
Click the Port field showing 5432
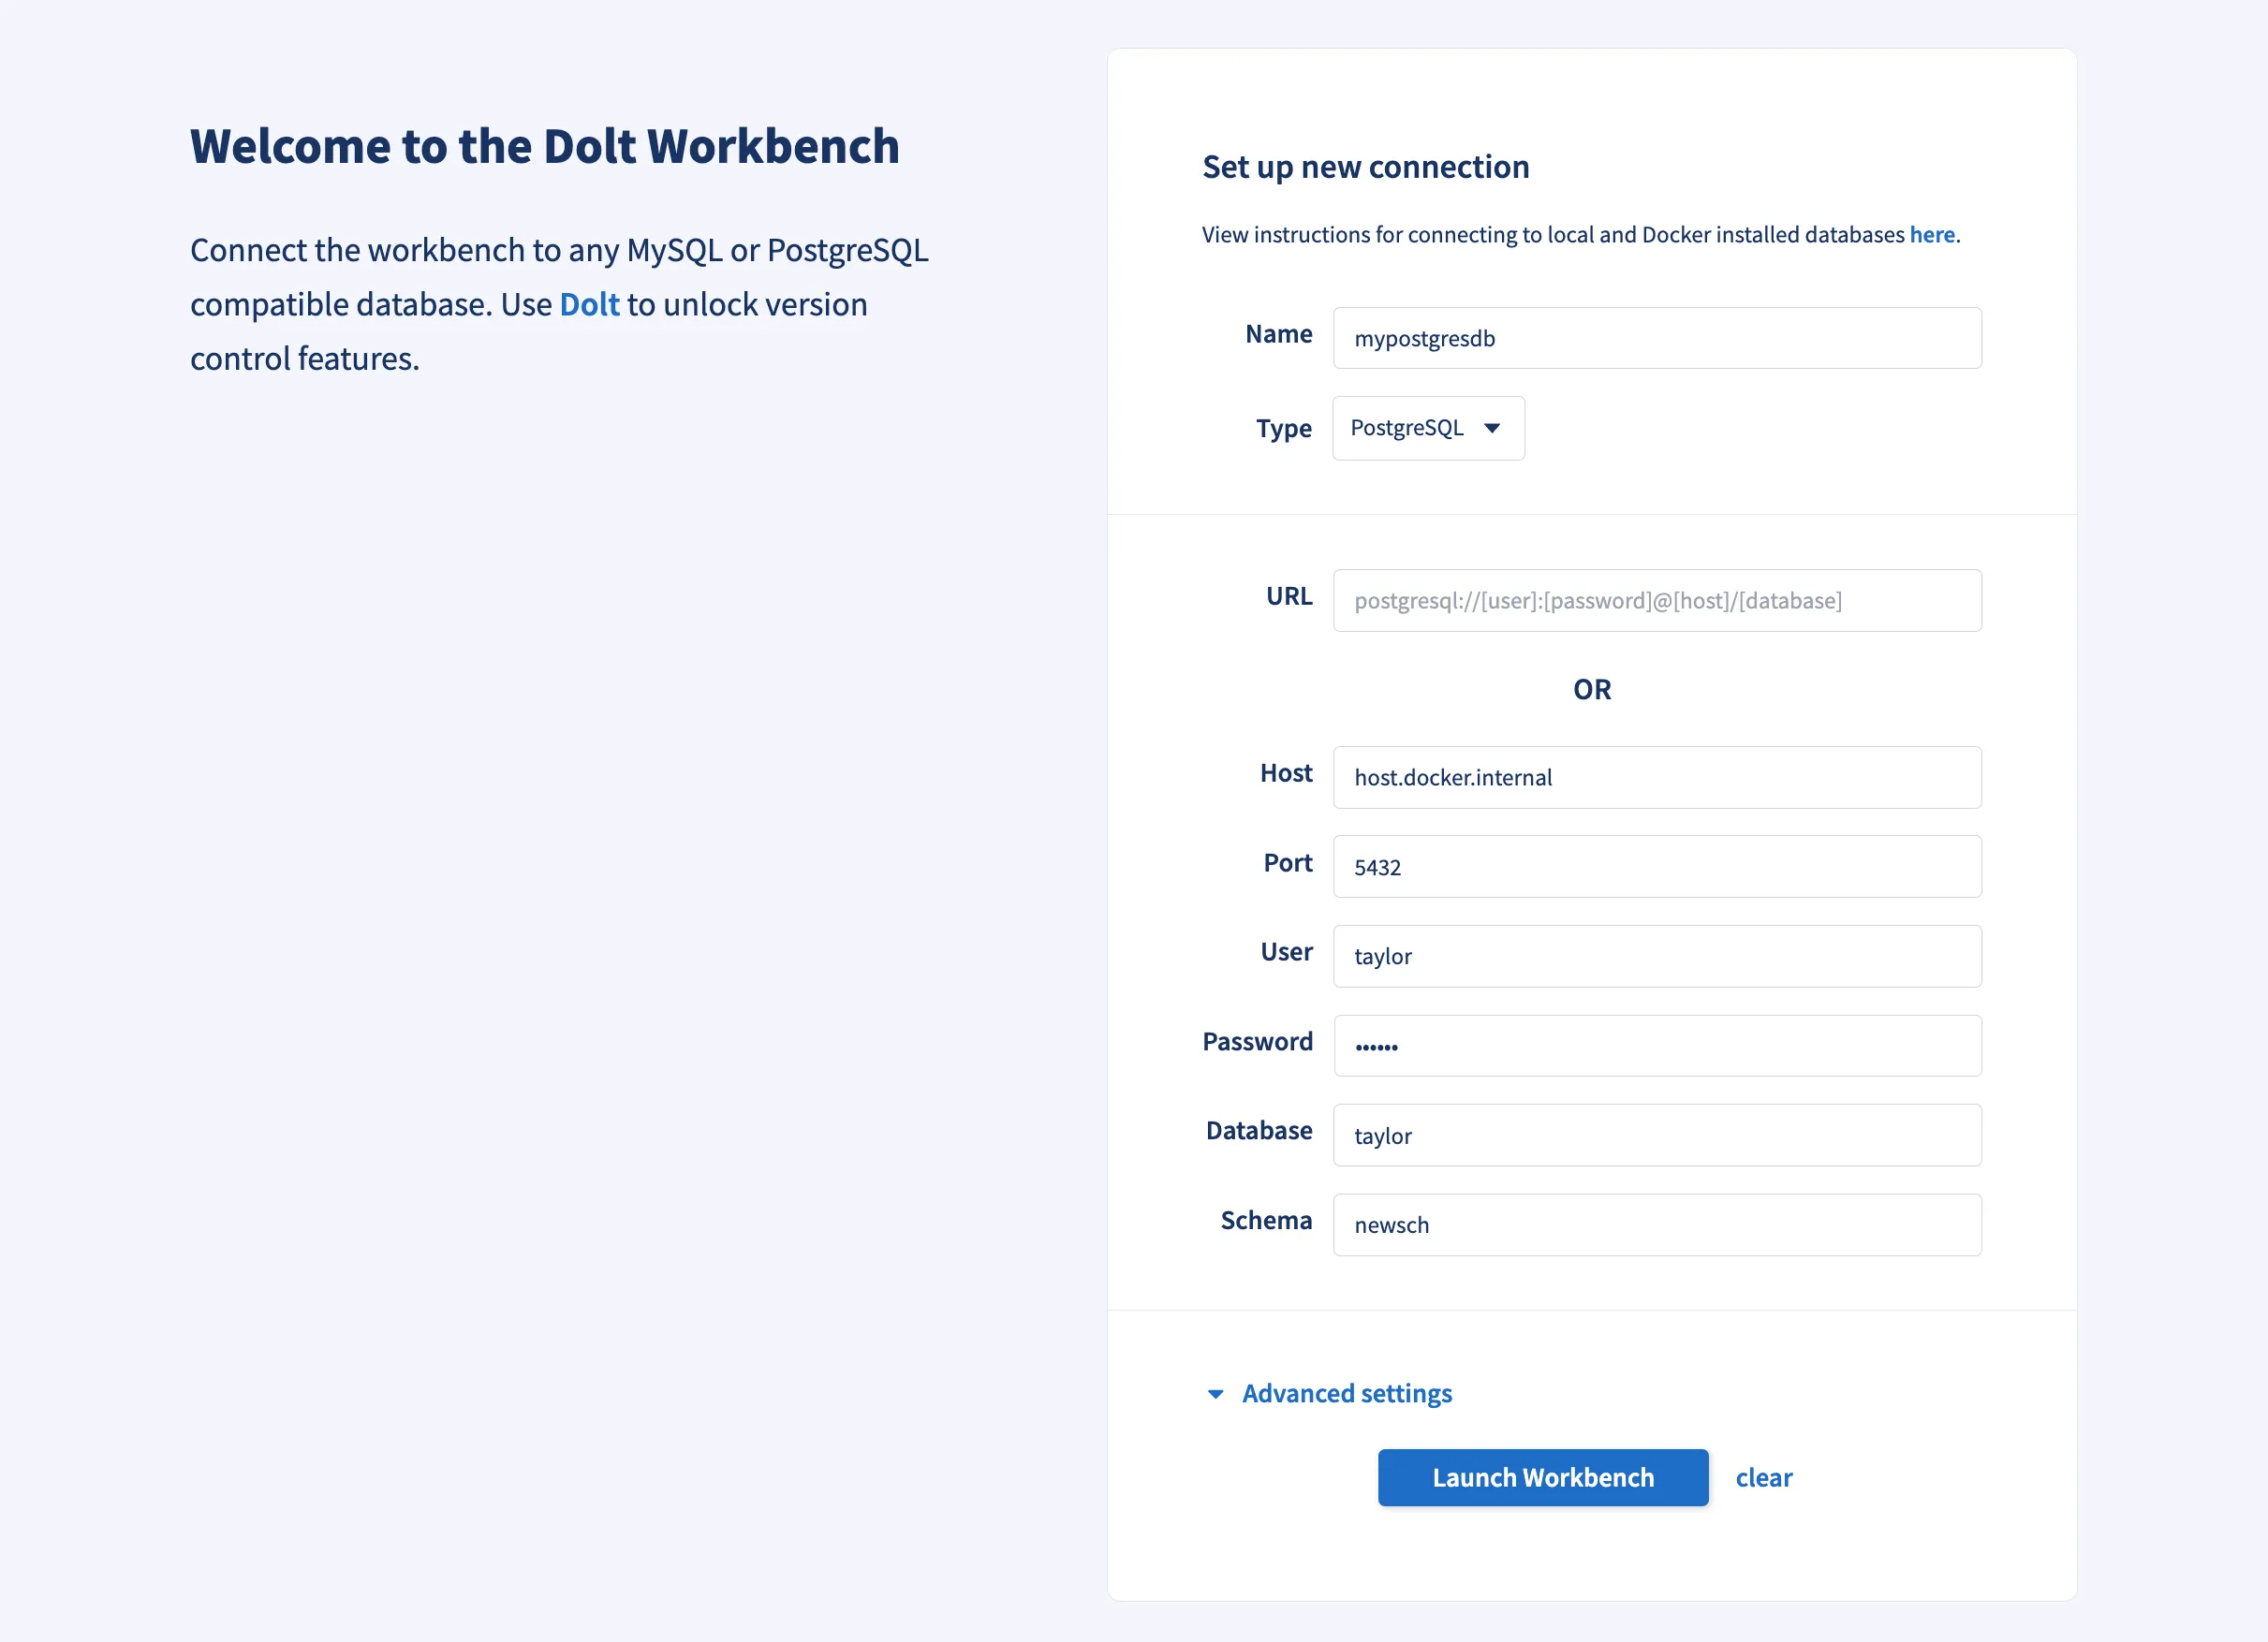[1656, 866]
